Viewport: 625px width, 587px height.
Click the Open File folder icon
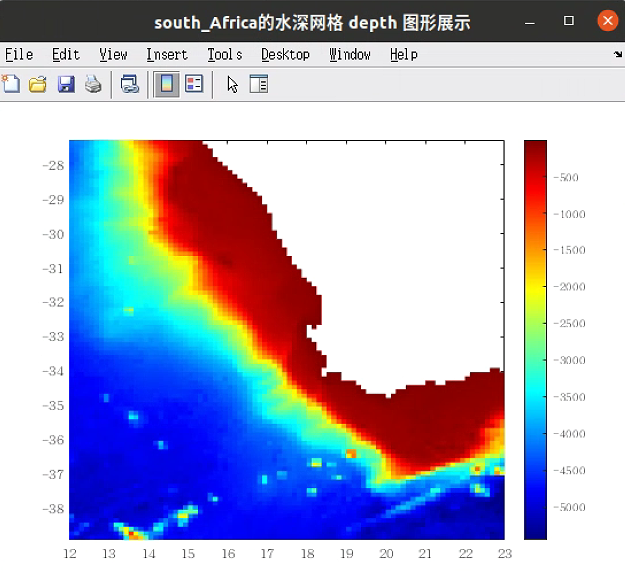(x=37, y=84)
